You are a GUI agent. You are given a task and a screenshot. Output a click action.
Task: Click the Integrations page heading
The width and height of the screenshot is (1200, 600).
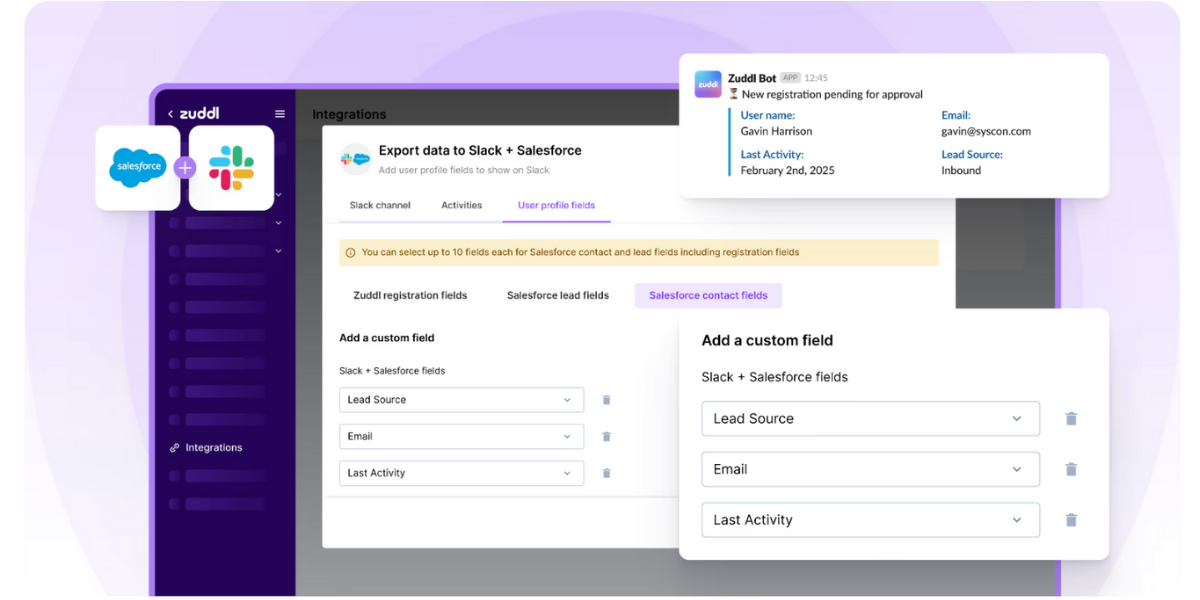349,115
